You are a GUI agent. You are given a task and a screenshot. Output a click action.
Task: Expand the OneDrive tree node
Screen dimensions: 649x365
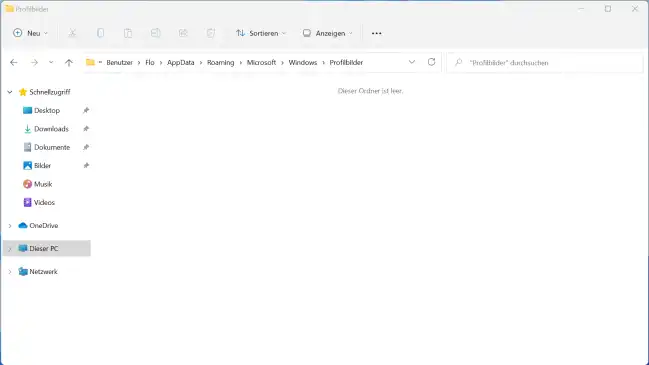tap(10, 226)
